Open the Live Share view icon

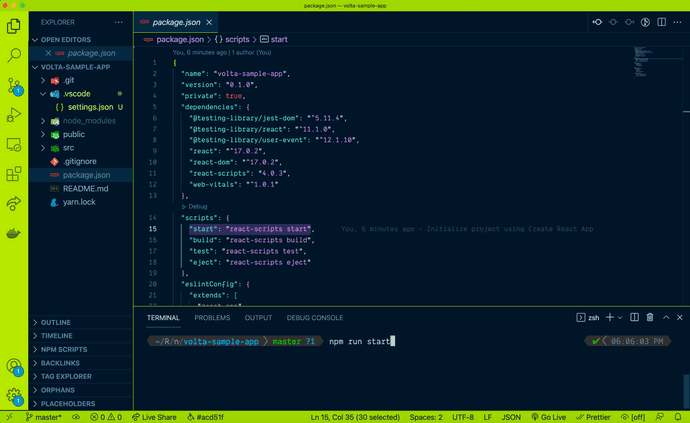click(14, 203)
